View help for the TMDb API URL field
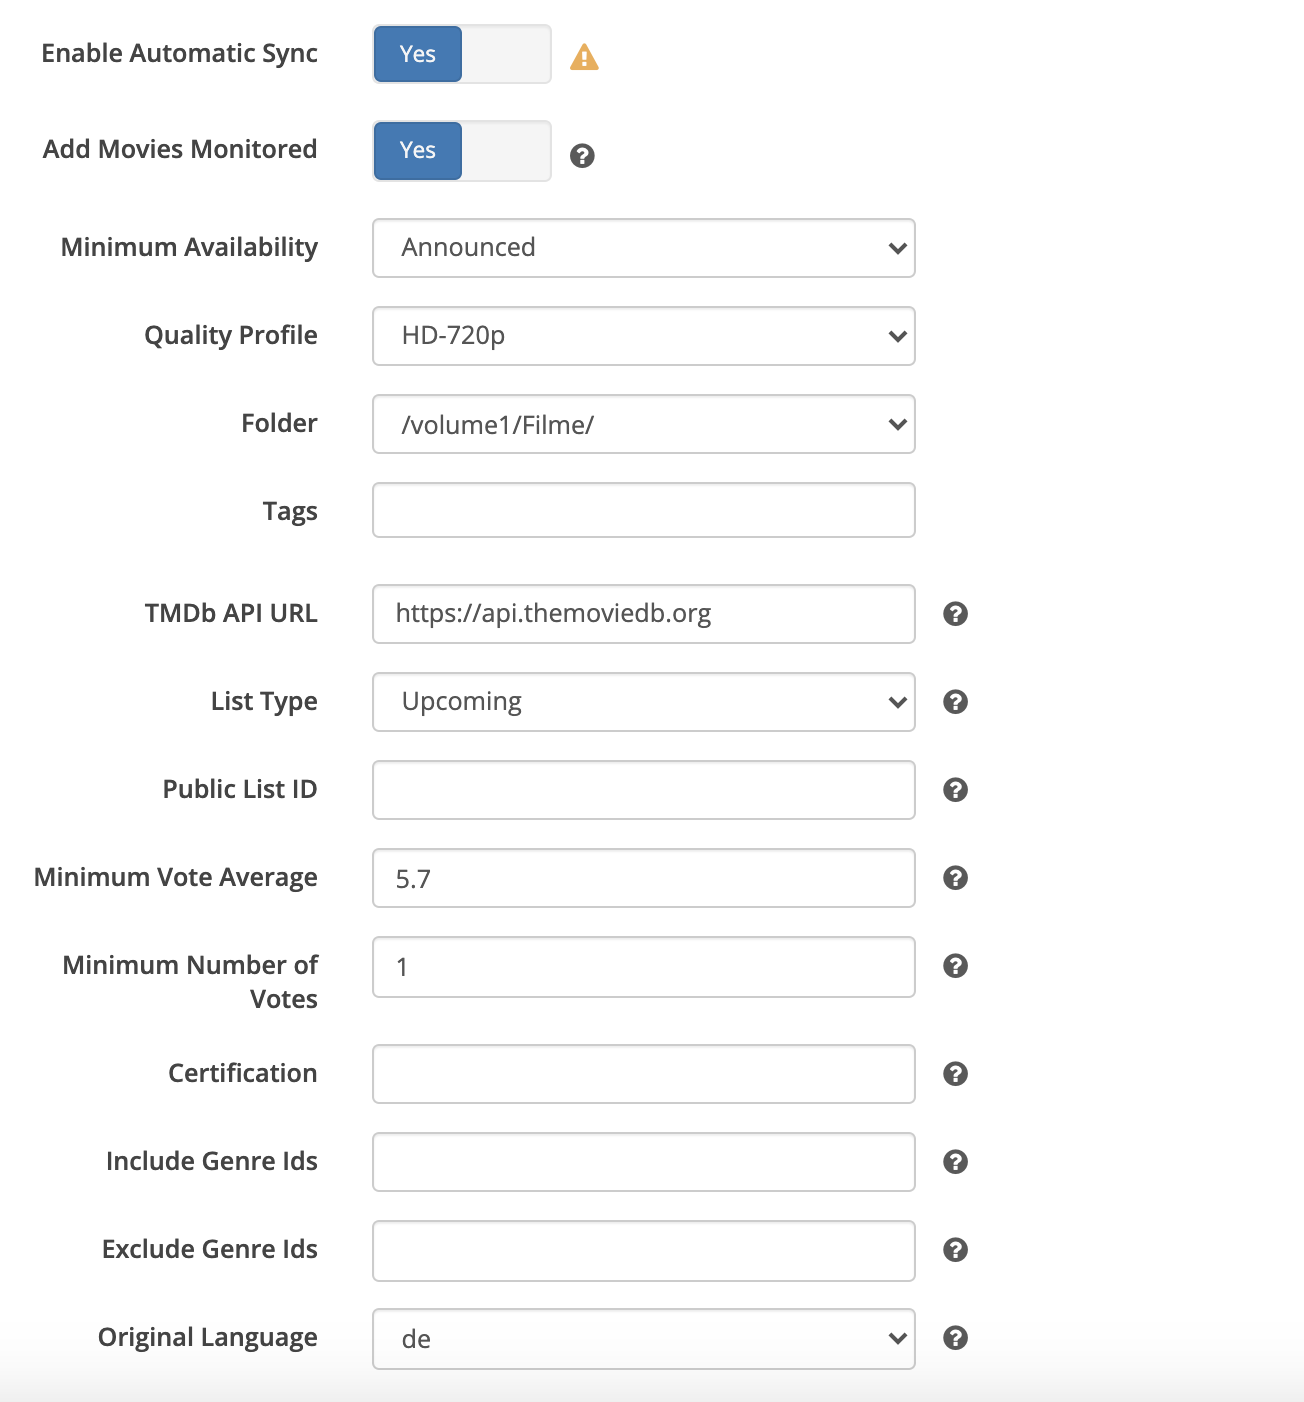Viewport: 1304px width, 1402px height. 955,614
